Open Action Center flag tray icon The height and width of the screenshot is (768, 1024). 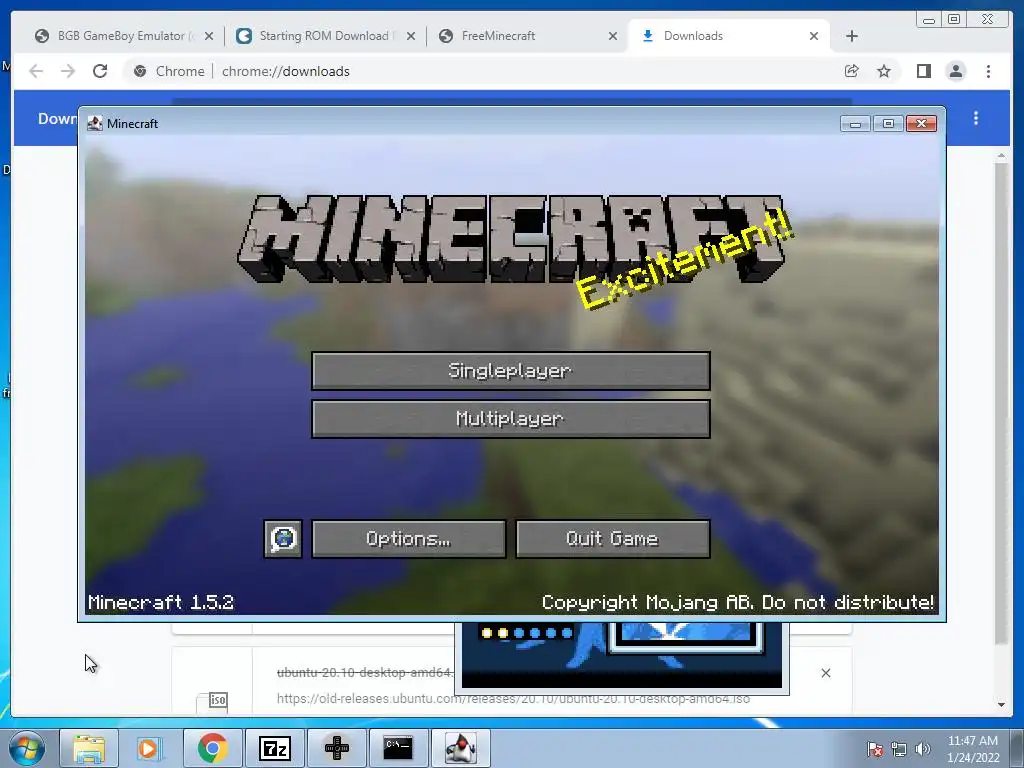click(875, 750)
